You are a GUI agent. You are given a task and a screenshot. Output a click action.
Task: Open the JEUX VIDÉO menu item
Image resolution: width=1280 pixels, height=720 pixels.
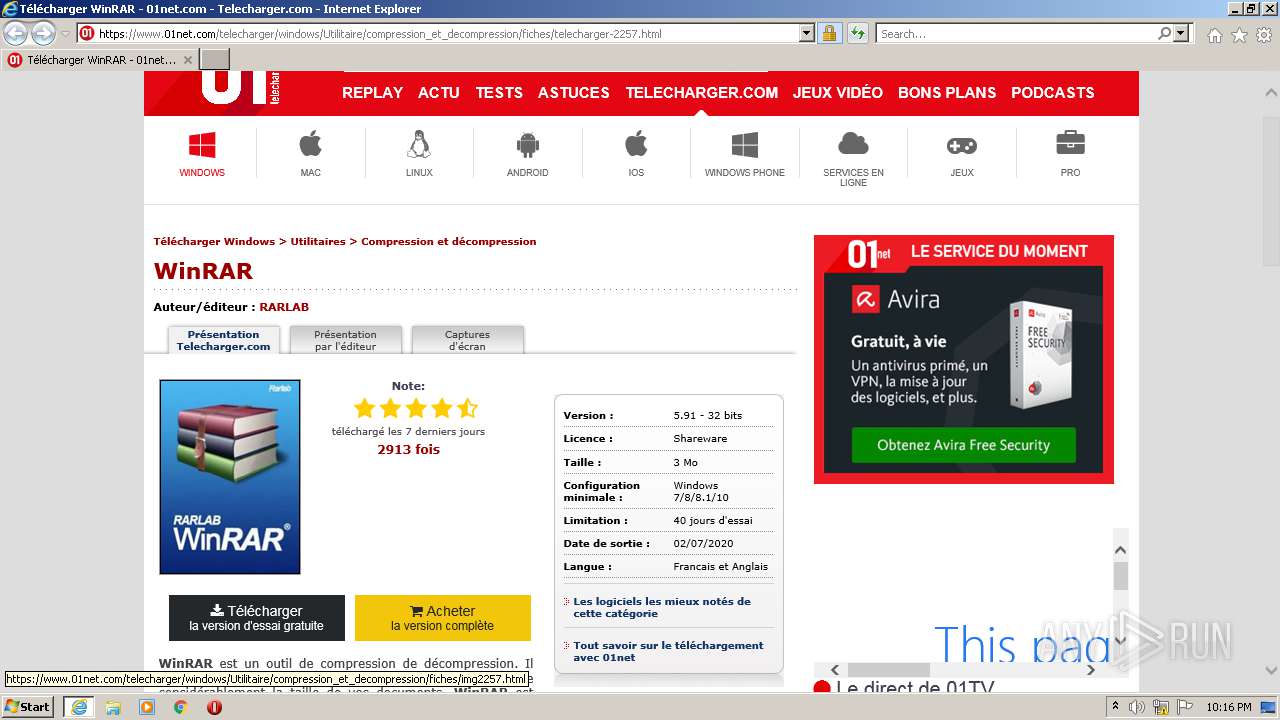click(838, 92)
